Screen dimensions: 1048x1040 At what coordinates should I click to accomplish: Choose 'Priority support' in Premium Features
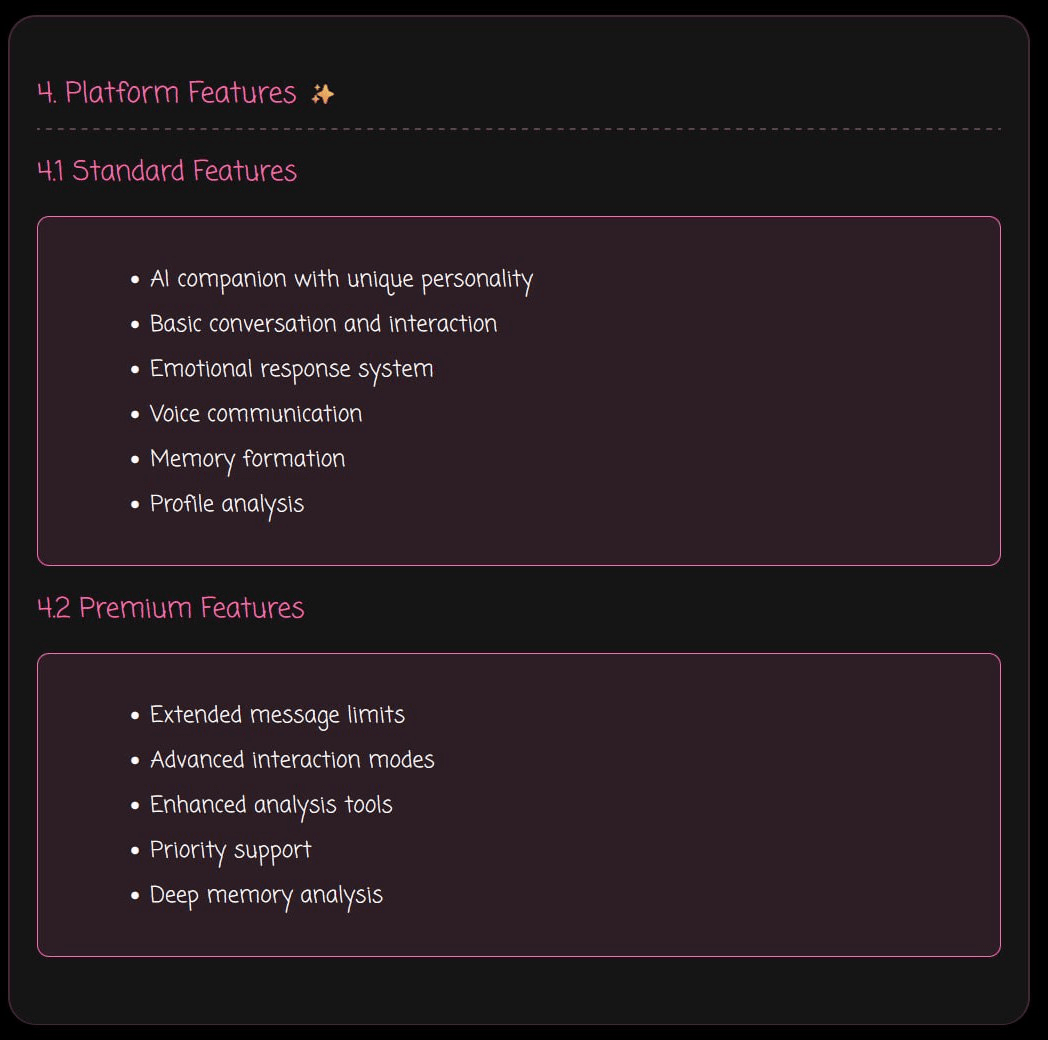(230, 850)
